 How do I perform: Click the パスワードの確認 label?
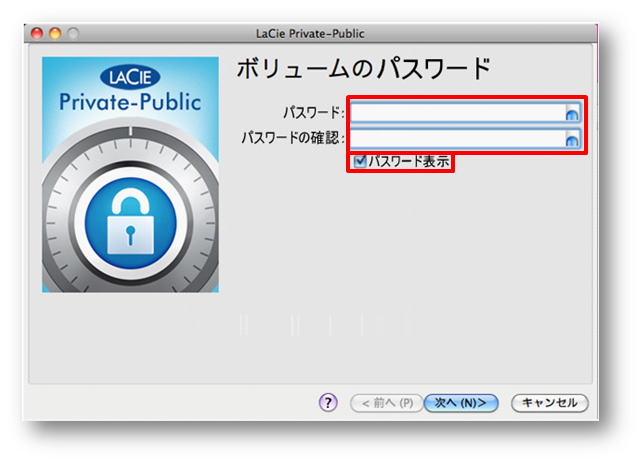click(x=293, y=138)
